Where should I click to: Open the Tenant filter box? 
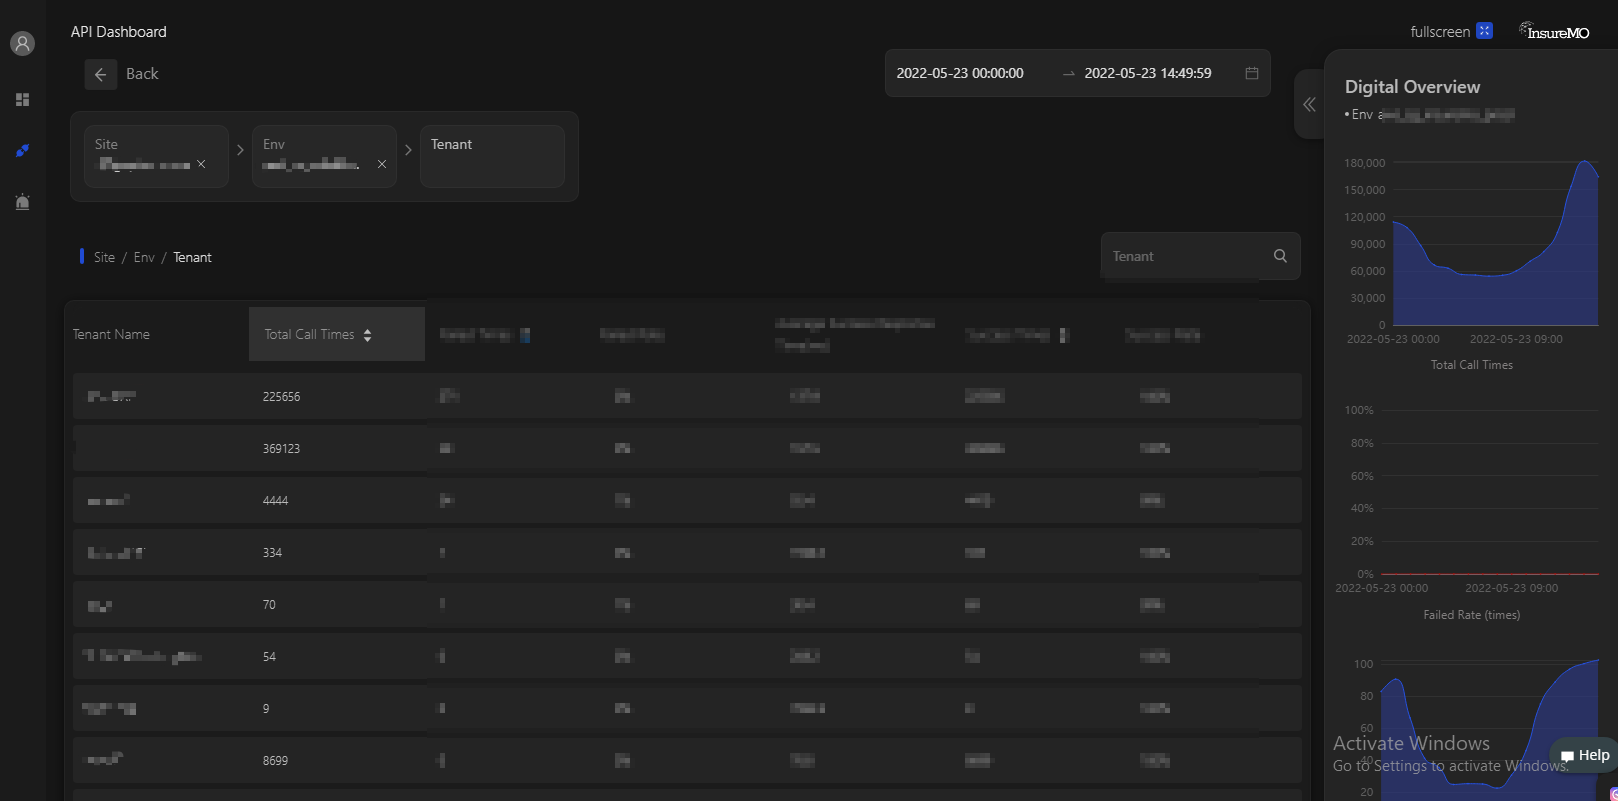492,156
